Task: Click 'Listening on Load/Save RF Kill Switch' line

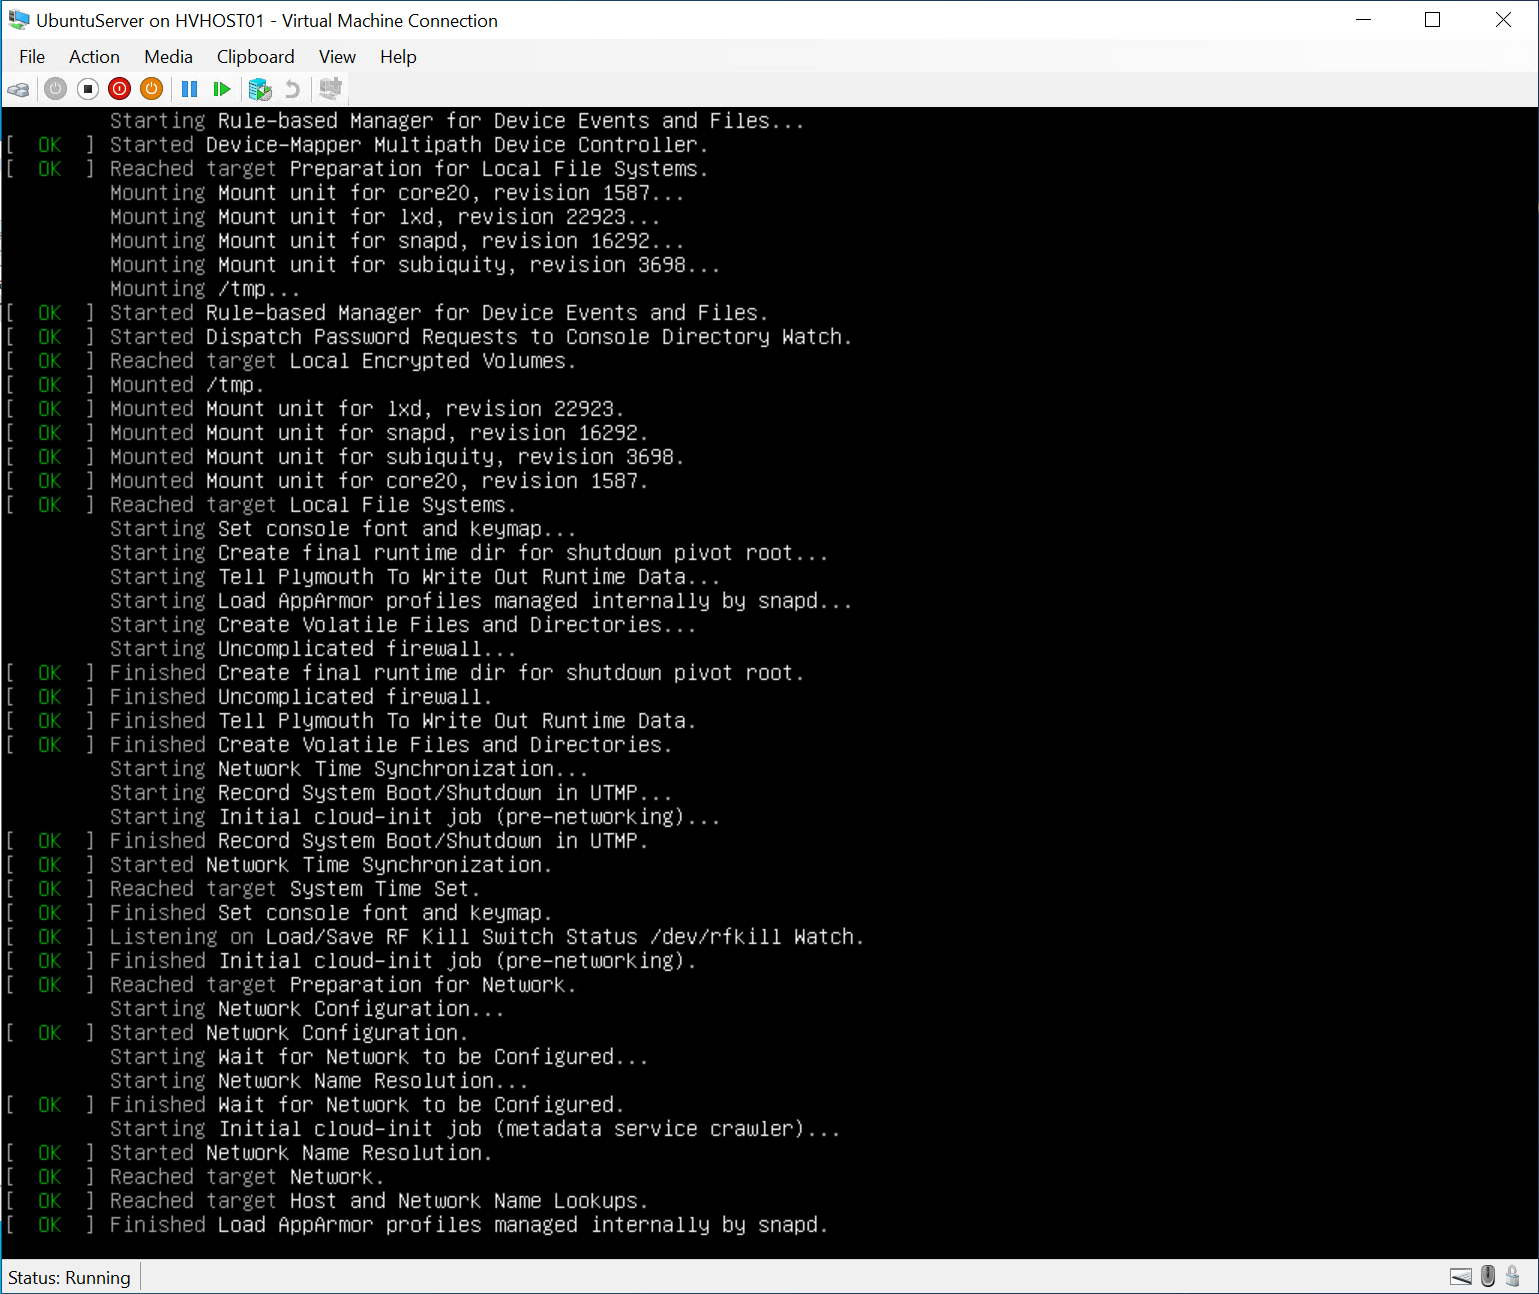Action: pyautogui.click(x=487, y=937)
